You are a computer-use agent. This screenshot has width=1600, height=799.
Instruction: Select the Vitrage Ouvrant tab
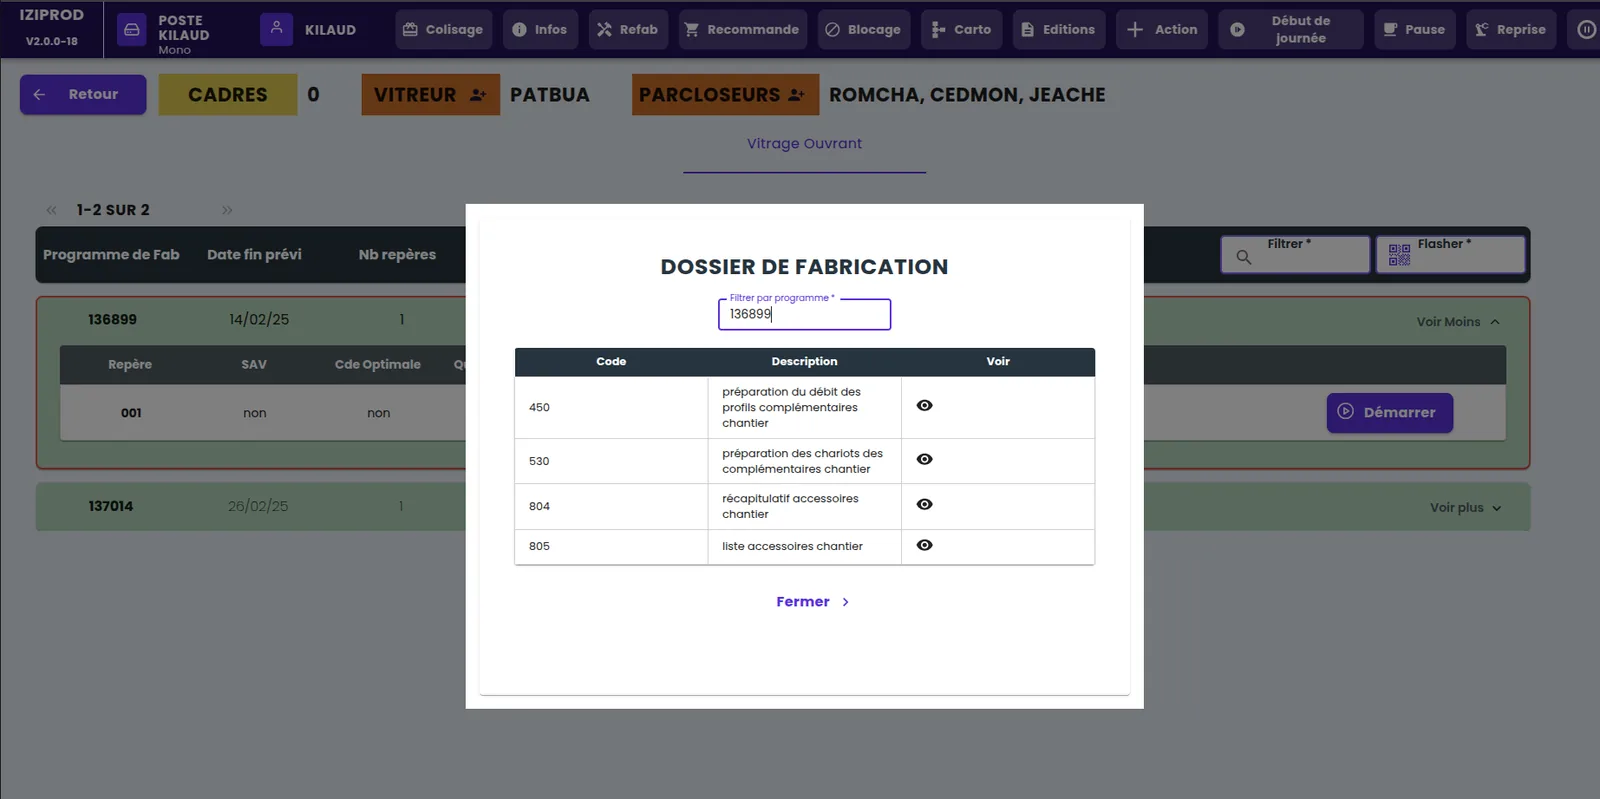804,144
